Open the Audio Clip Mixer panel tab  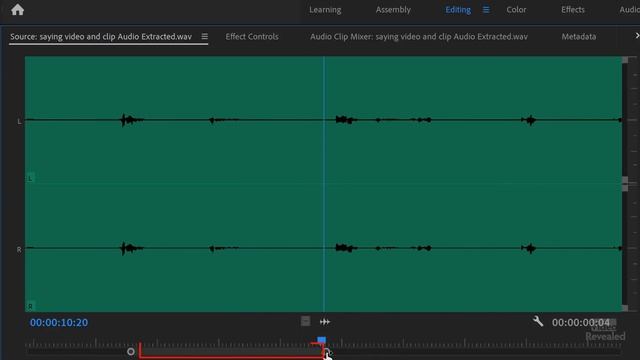[419, 37]
